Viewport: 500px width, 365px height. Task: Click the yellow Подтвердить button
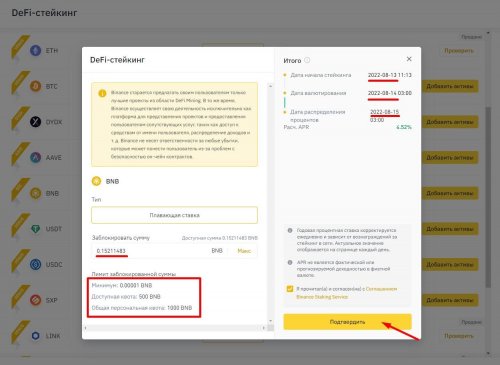[x=347, y=322]
